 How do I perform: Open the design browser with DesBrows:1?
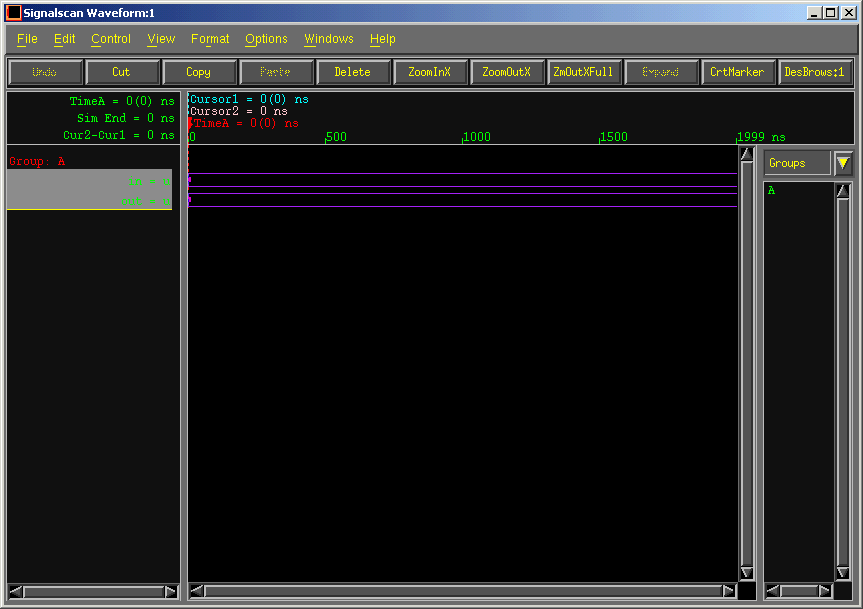point(815,72)
